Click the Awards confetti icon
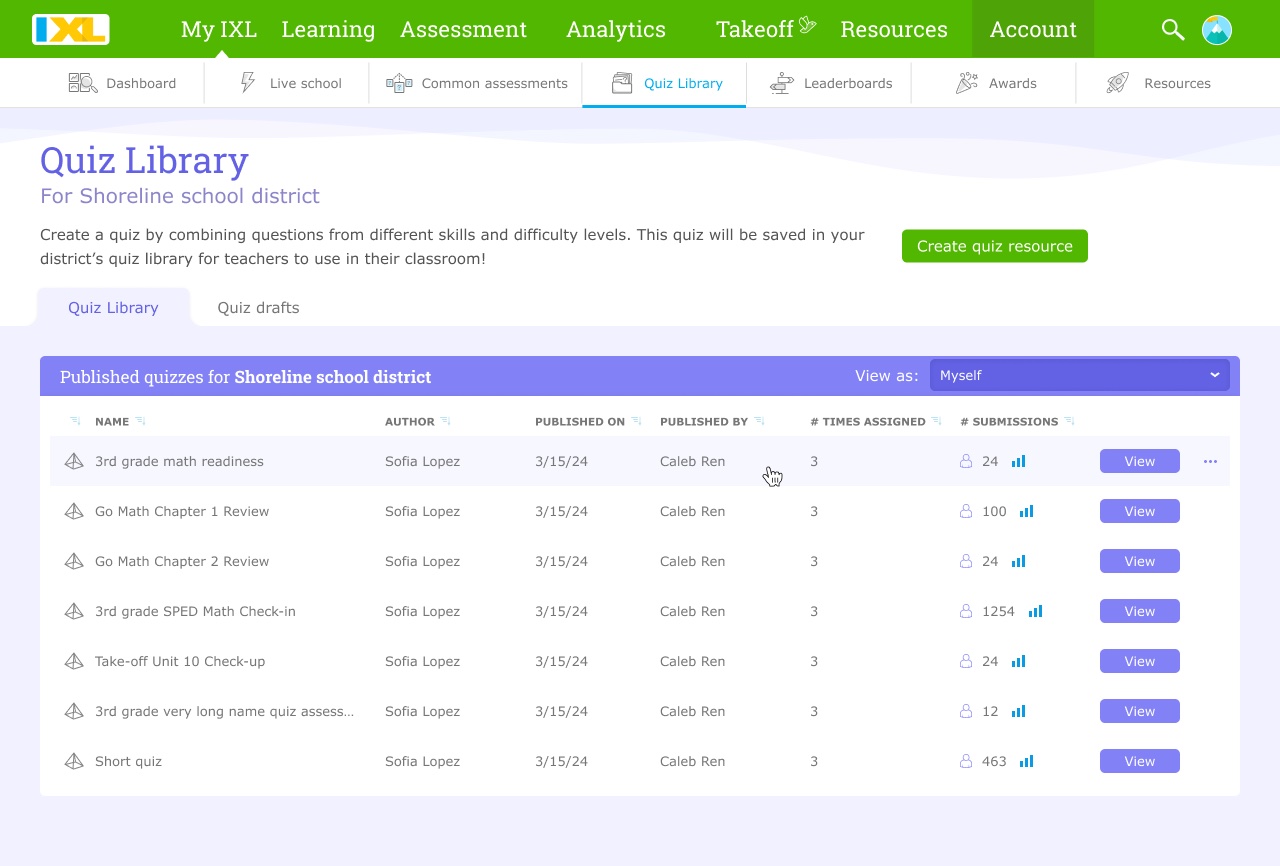 966,83
